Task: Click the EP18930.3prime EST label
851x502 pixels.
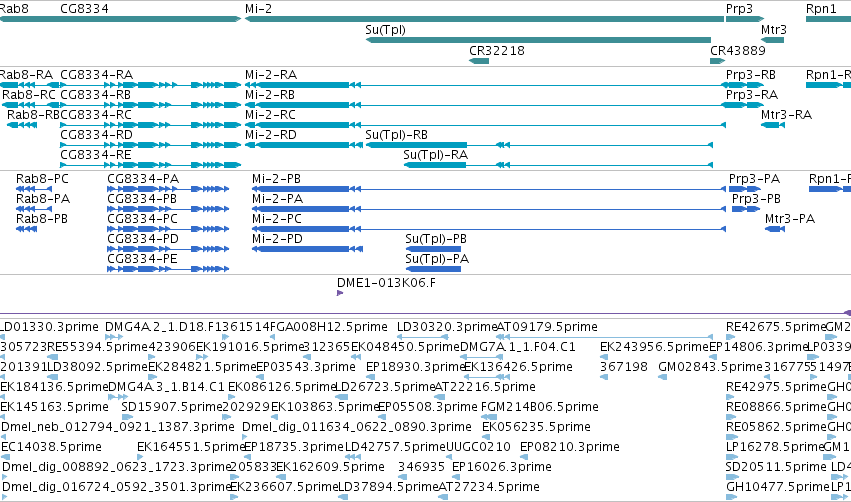Action: [415, 367]
